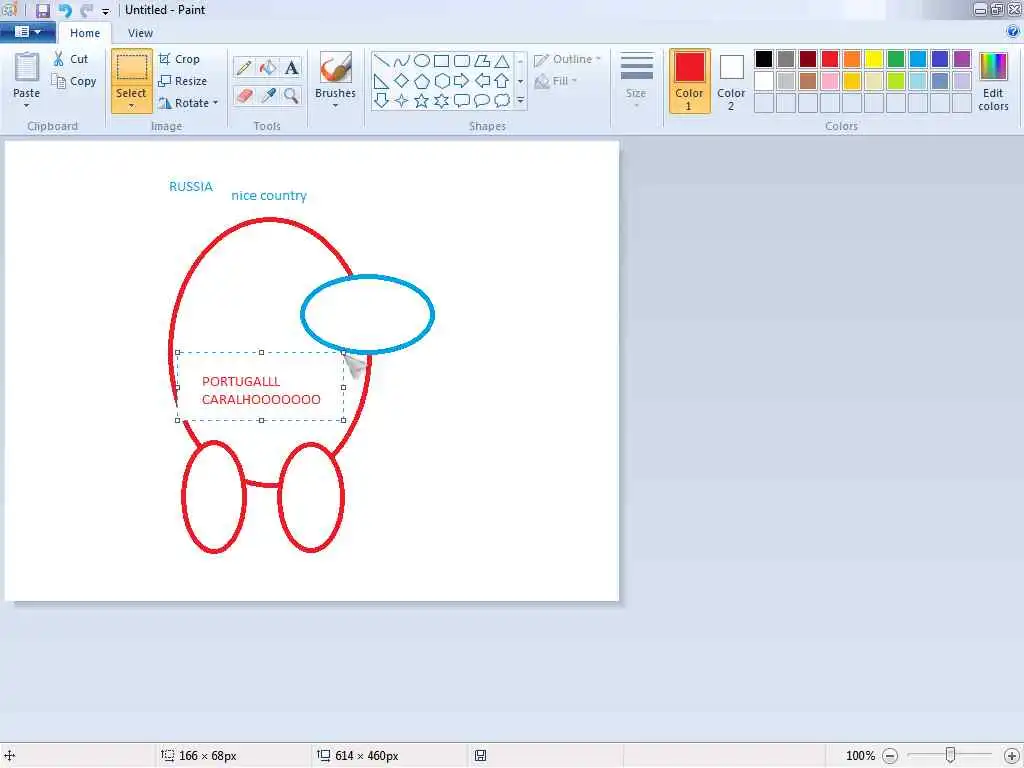Open the Resize dialog button
The width and height of the screenshot is (1024, 768).
point(183,81)
